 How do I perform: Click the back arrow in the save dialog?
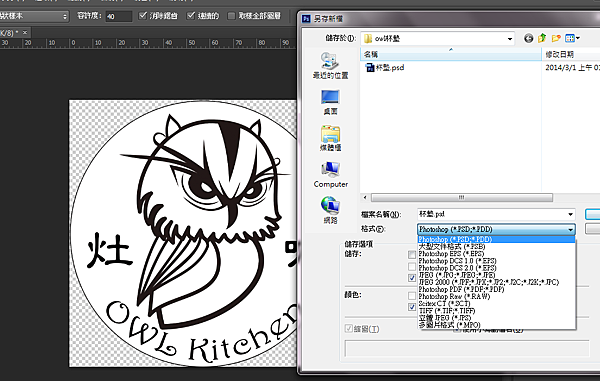(528, 38)
